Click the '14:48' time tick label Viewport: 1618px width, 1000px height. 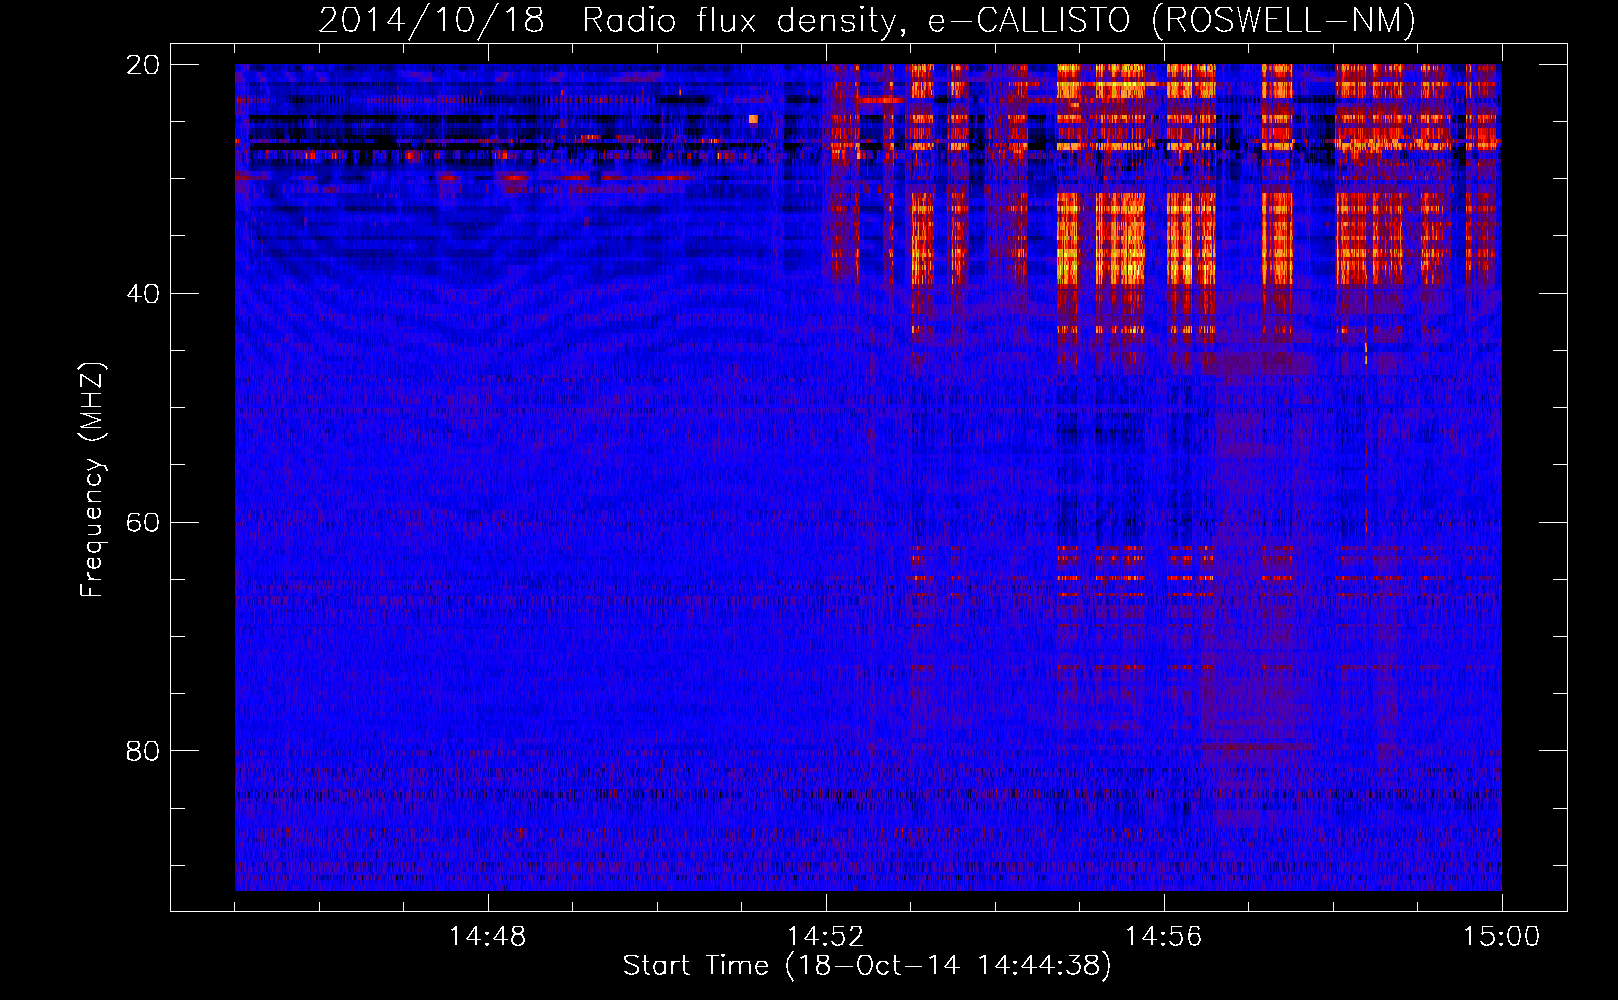point(487,937)
